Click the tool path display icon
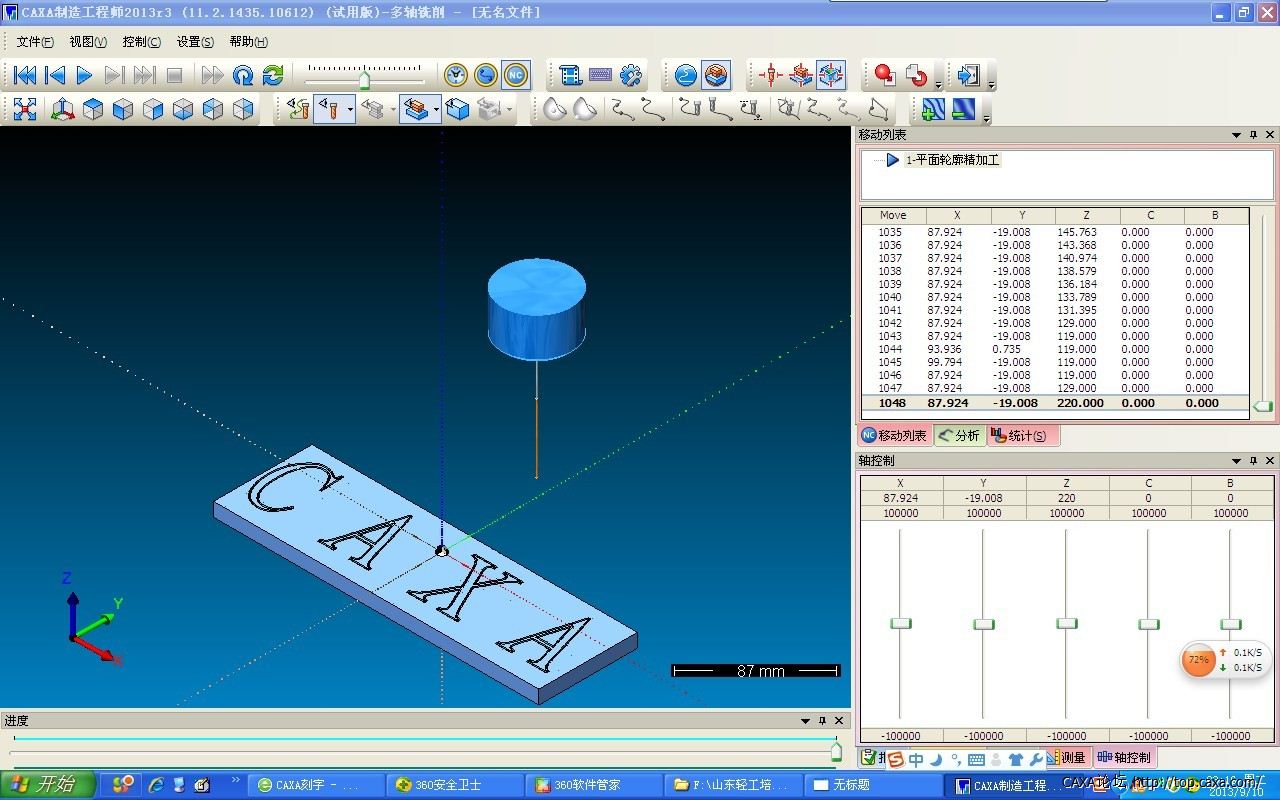Viewport: 1280px width, 800px height. click(297, 109)
